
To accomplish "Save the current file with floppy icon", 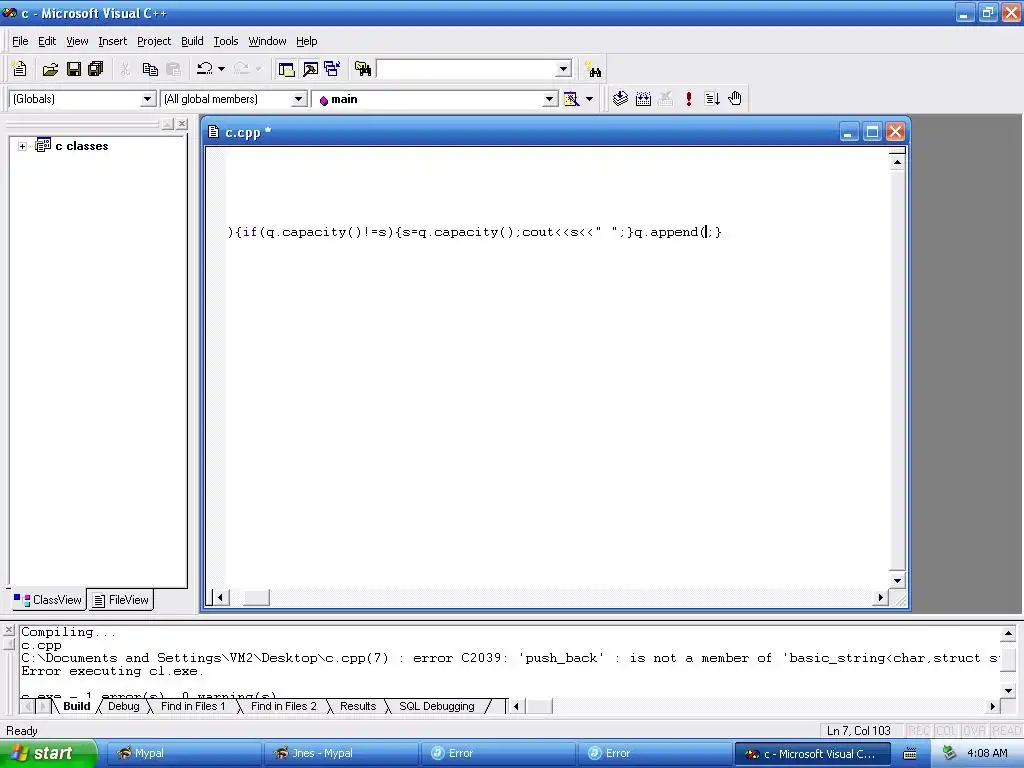I will pos(74,69).
